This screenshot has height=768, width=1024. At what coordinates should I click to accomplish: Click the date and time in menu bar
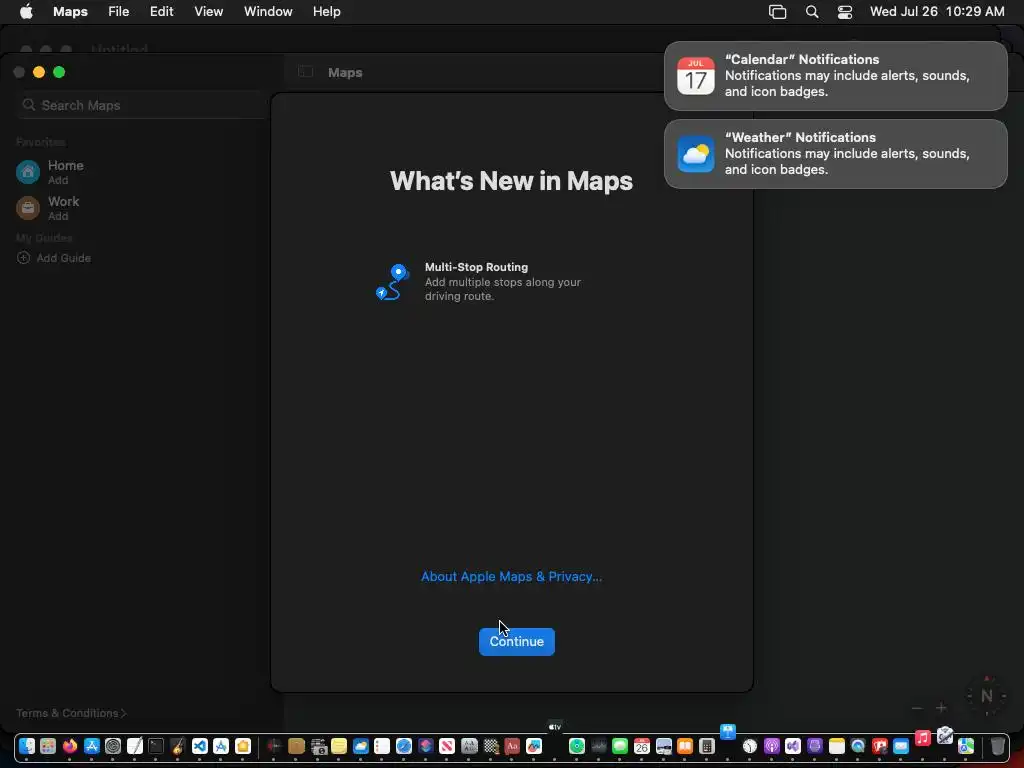[937, 12]
